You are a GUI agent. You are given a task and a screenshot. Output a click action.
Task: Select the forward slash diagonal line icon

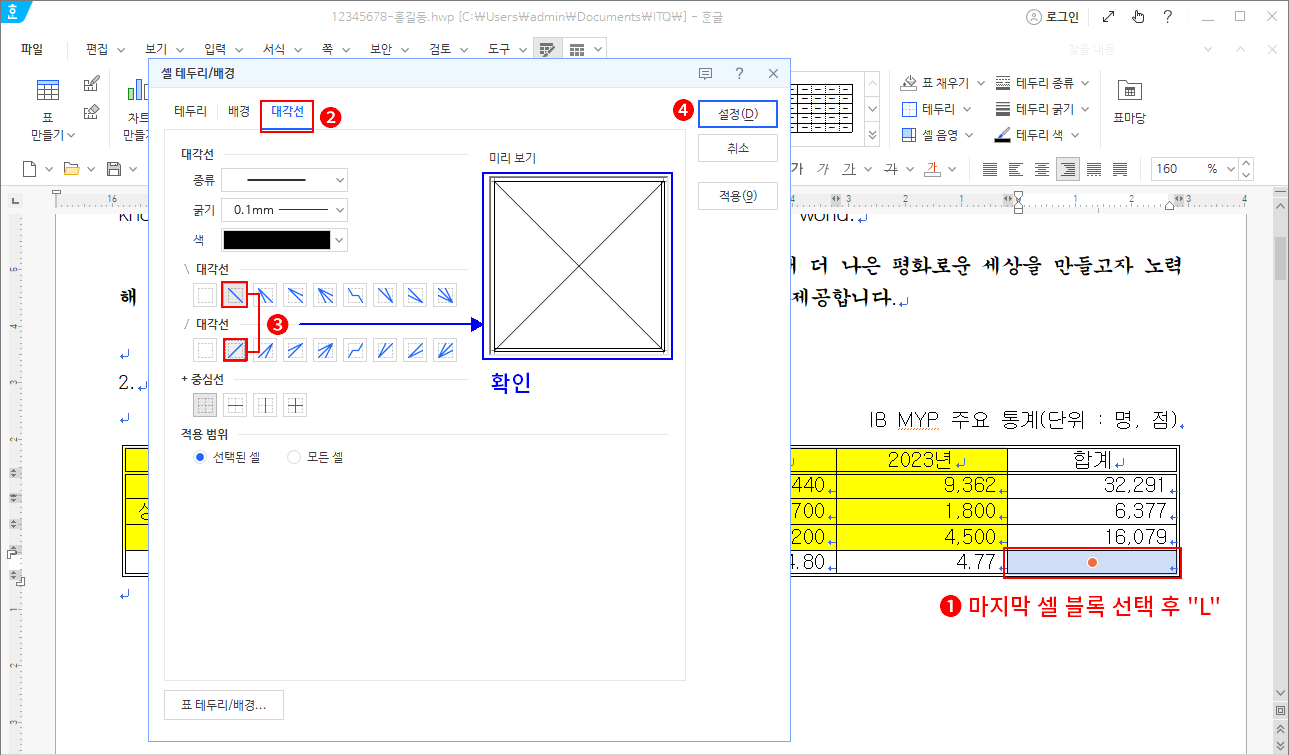click(x=233, y=348)
